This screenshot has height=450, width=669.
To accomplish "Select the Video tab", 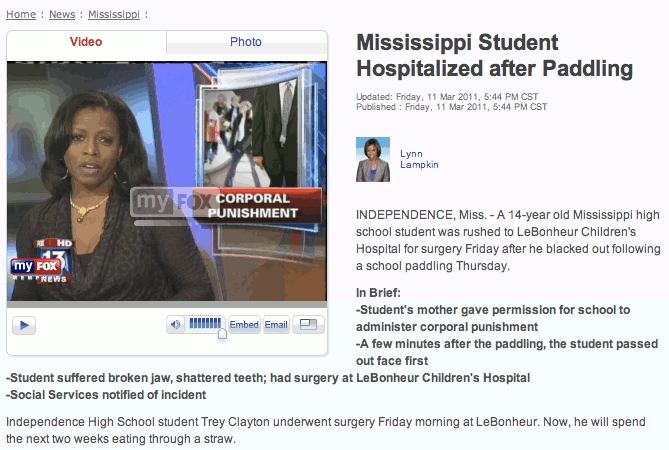I will coord(86,42).
